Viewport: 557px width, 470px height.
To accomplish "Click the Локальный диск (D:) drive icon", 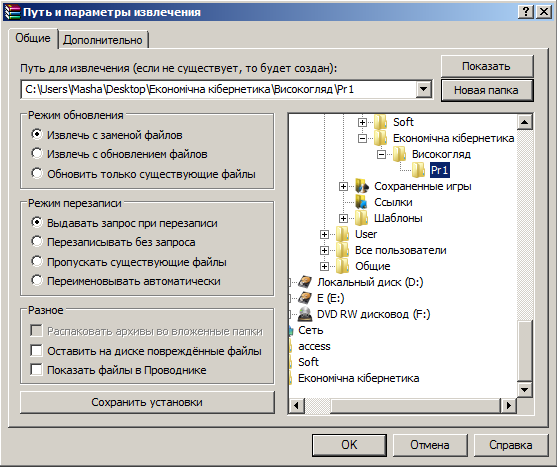I will coord(305,282).
